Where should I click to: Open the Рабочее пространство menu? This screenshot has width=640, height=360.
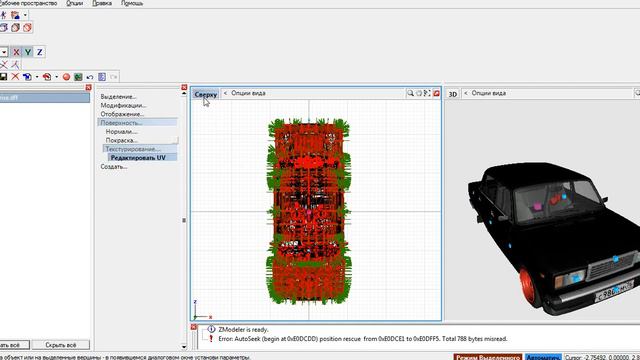point(29,3)
